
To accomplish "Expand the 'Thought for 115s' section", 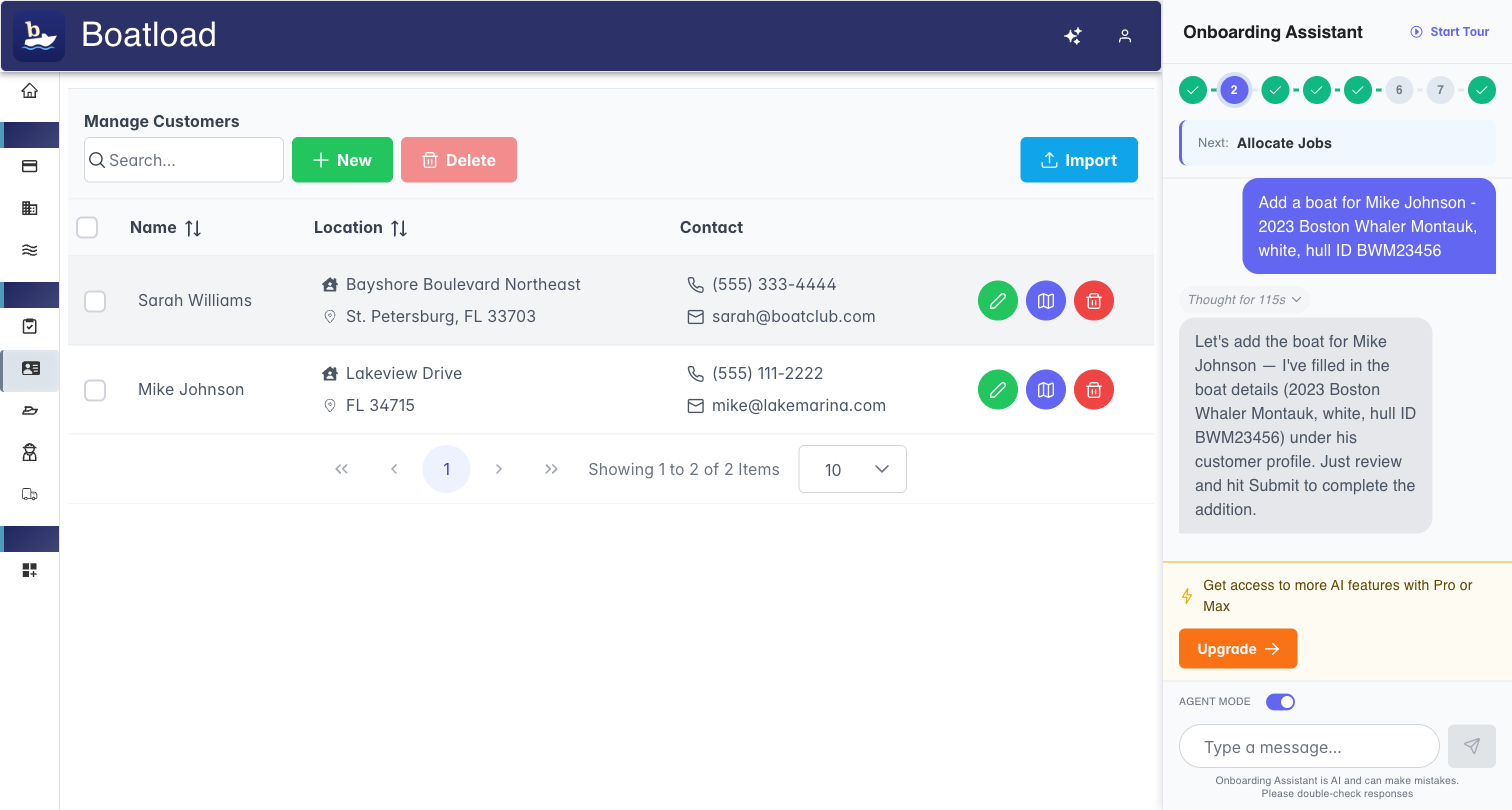I will (x=1244, y=299).
